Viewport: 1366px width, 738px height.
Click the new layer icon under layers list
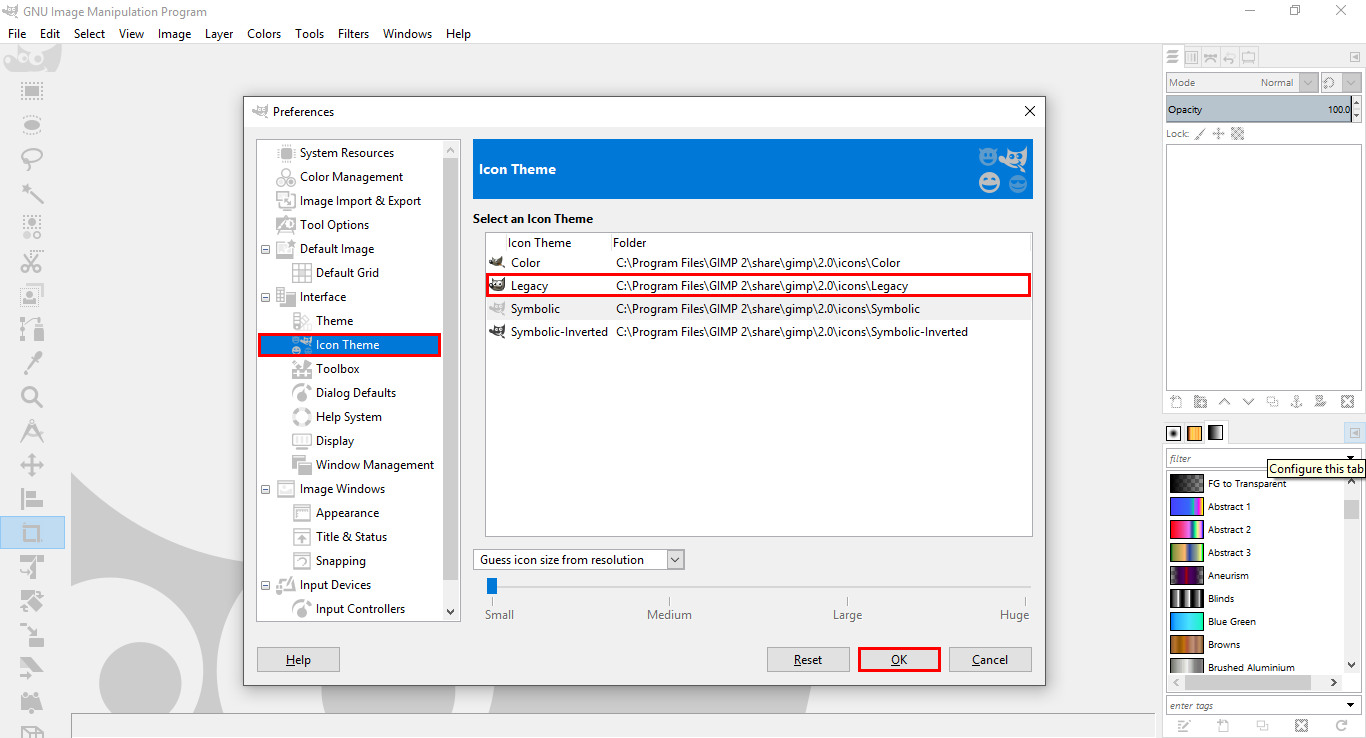coord(1176,401)
